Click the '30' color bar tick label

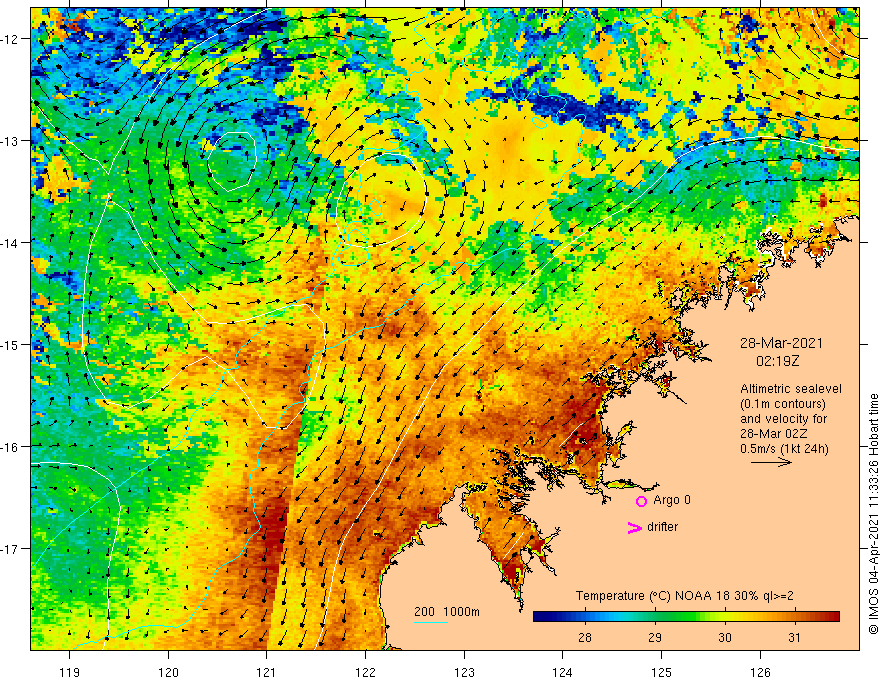(x=725, y=637)
